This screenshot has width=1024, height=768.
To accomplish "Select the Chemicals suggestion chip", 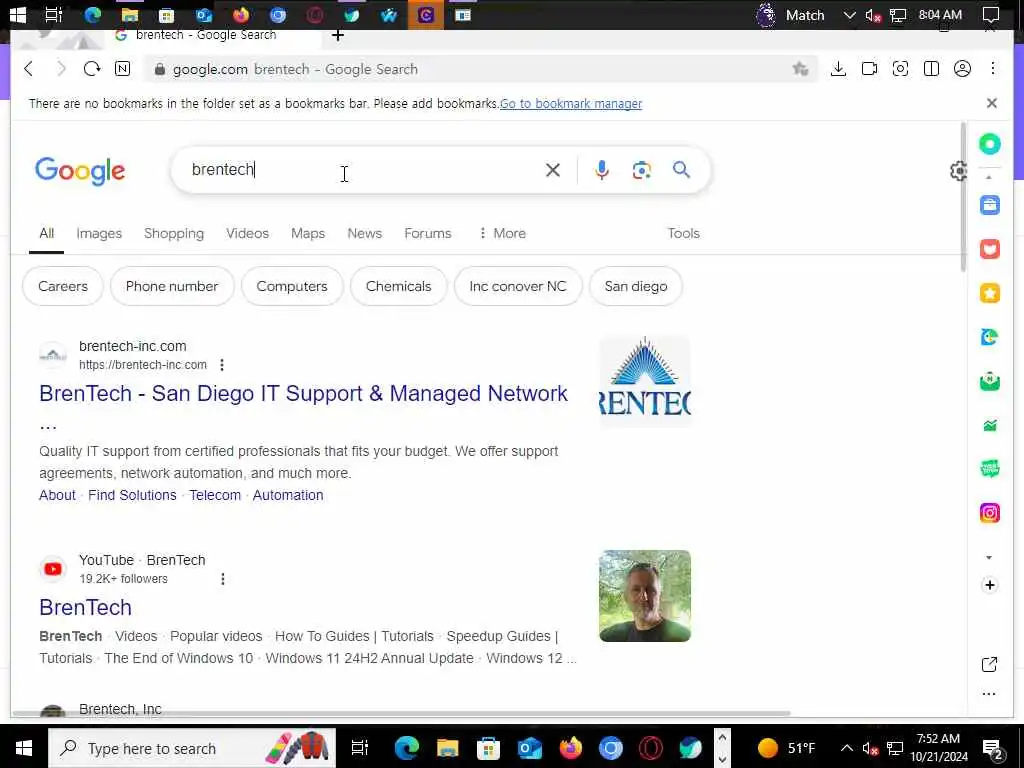I will 398,286.
